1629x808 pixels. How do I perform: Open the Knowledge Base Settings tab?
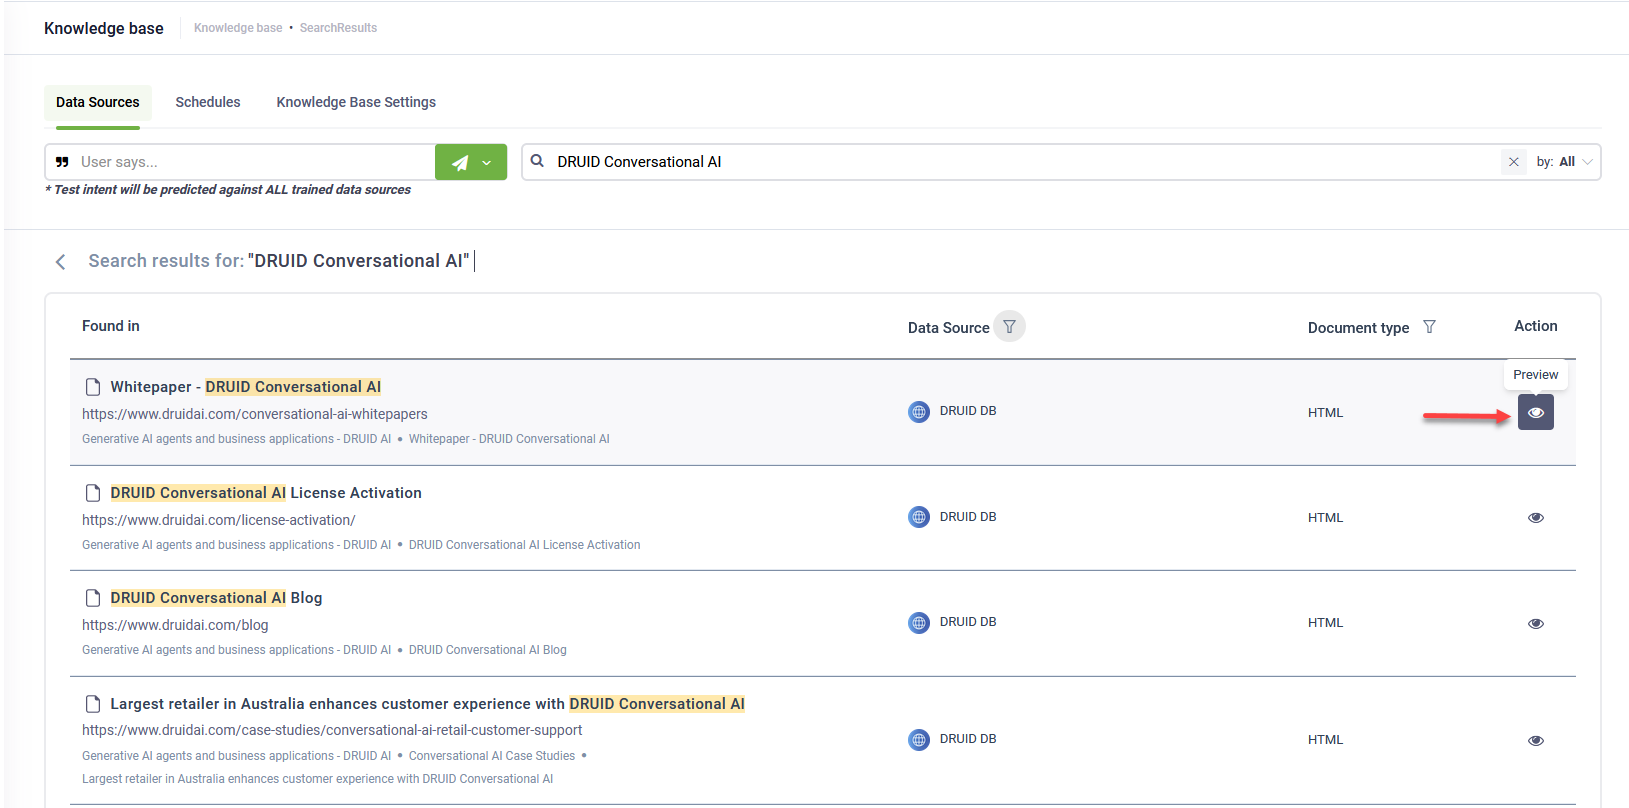[x=356, y=102]
